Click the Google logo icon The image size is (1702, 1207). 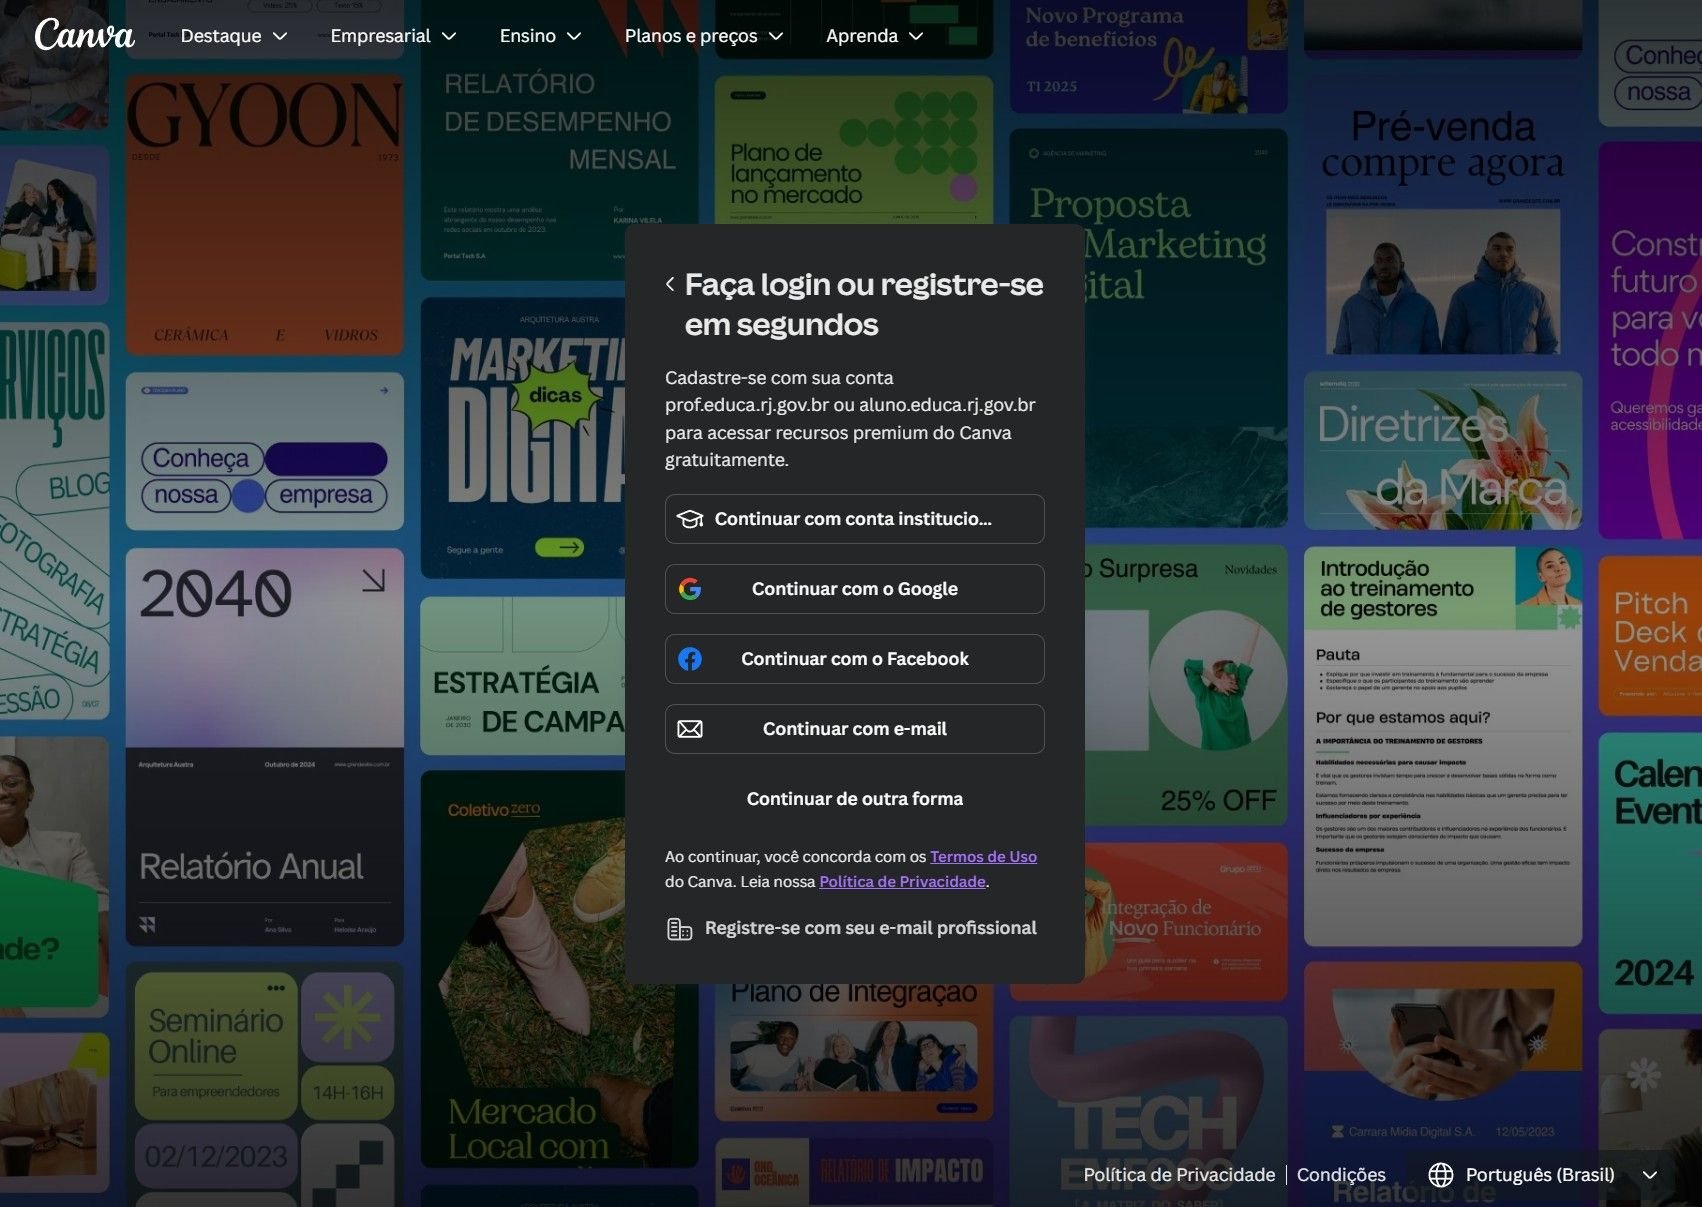pyautogui.click(x=690, y=589)
